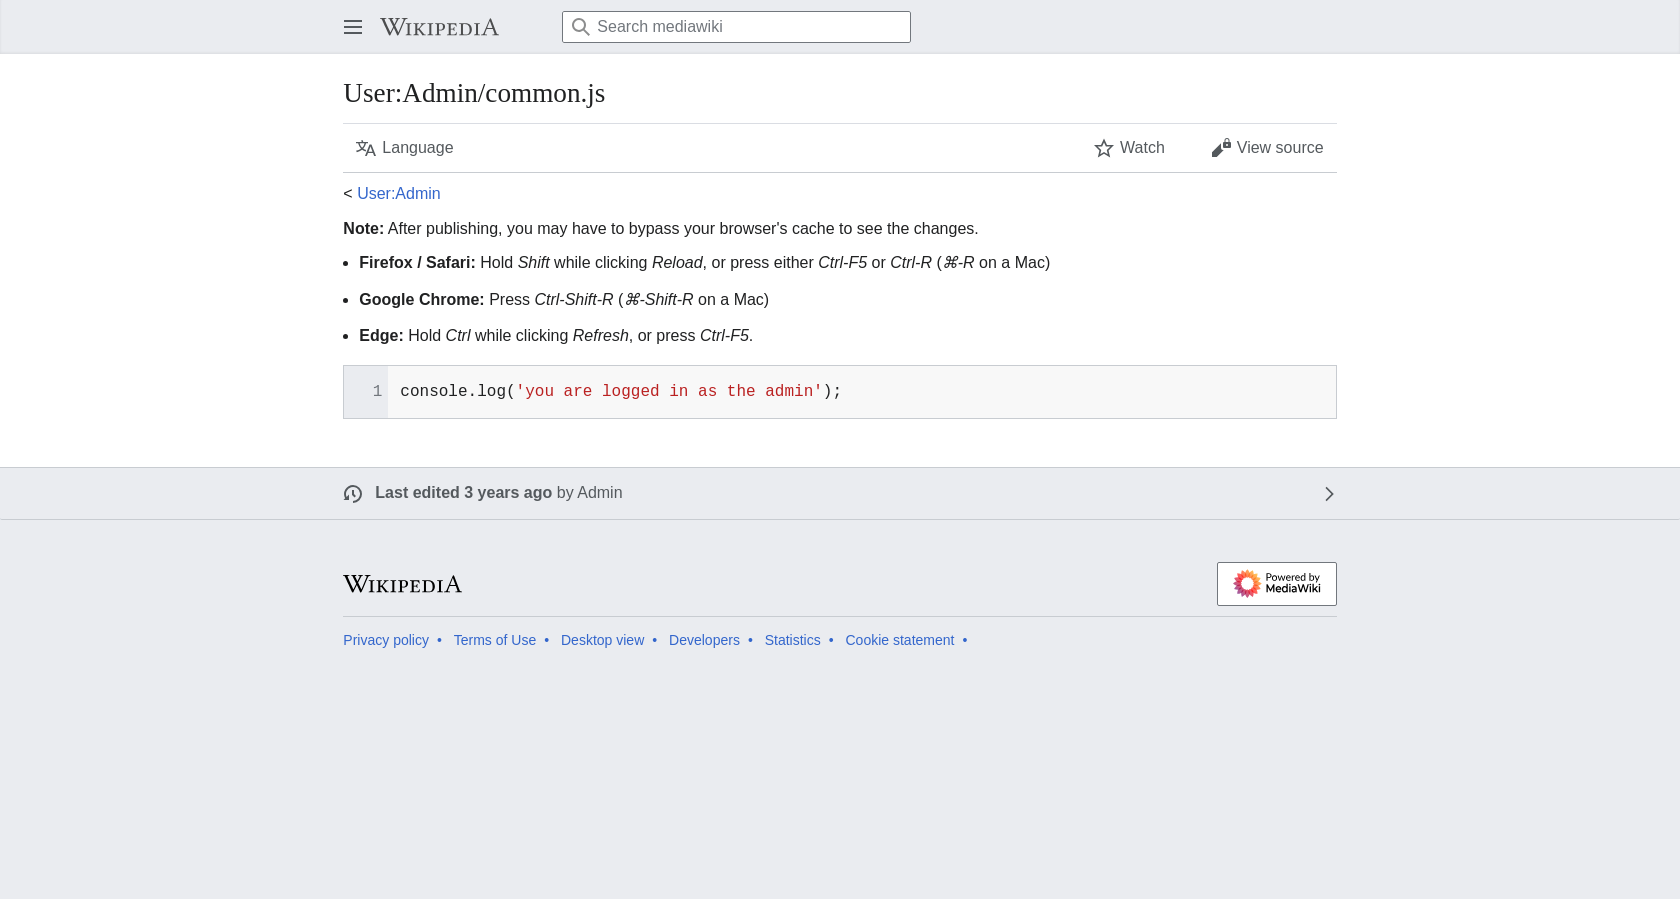Open the Powered by MediaWiki badge

(x=1277, y=584)
